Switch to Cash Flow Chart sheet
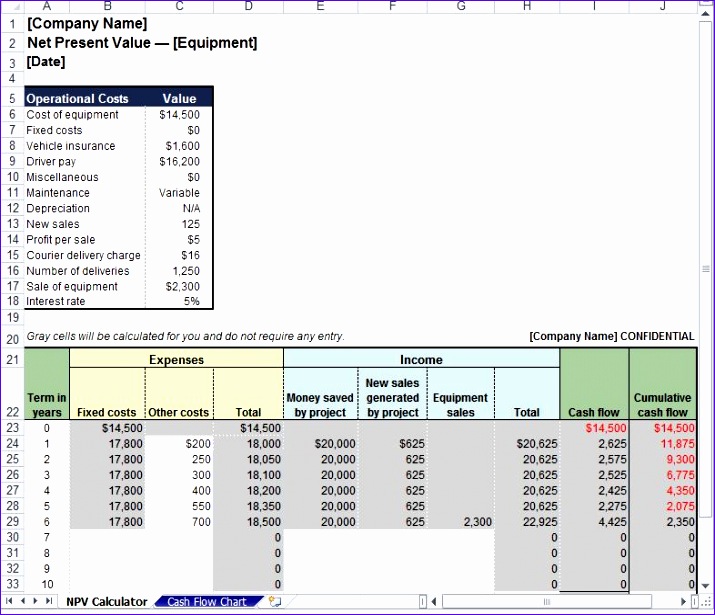The height and width of the screenshot is (615, 715). [x=207, y=602]
